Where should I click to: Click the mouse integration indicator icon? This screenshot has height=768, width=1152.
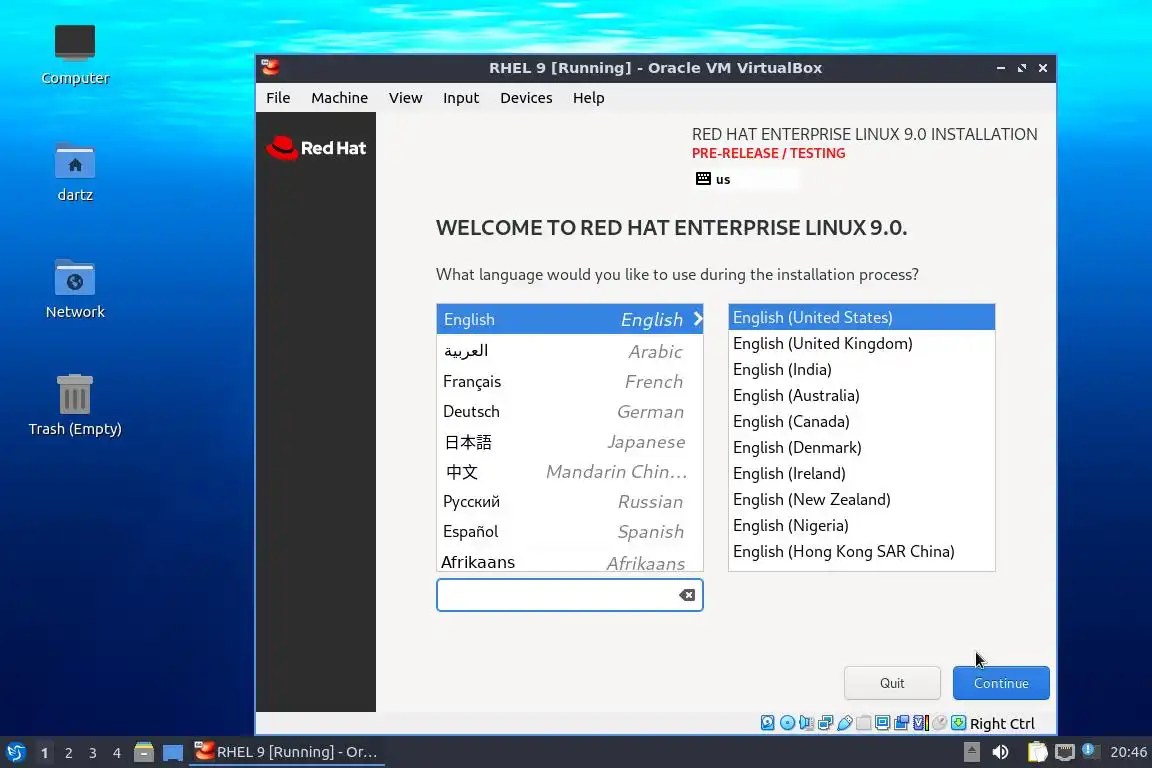coord(940,723)
